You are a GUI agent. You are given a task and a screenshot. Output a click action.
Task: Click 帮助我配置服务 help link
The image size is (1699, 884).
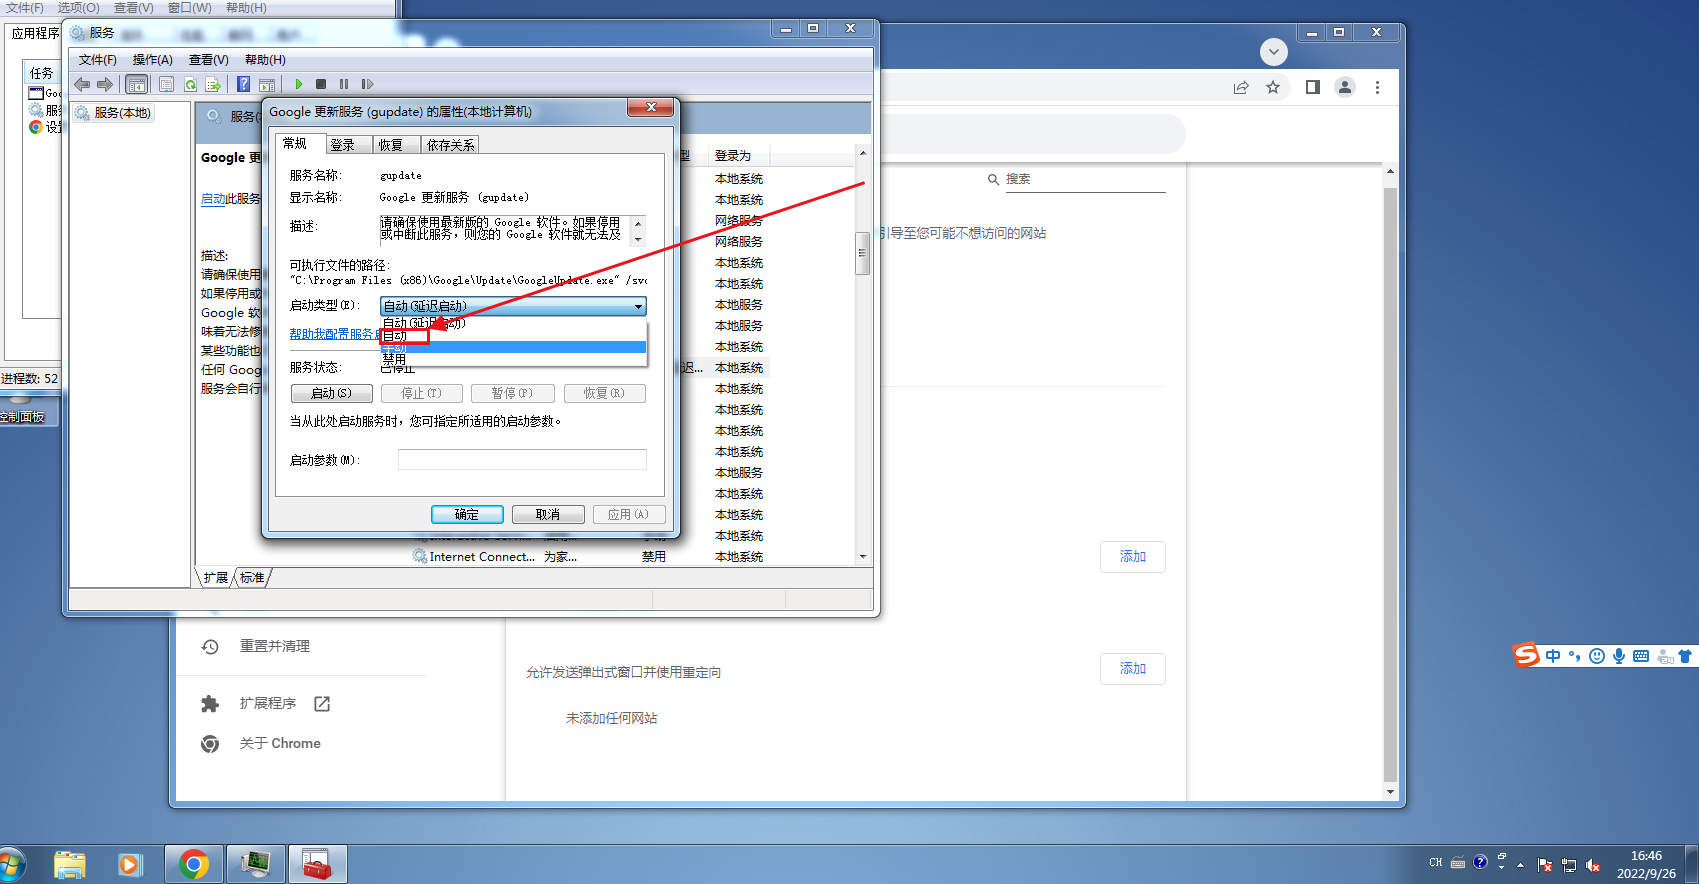pyautogui.click(x=335, y=334)
